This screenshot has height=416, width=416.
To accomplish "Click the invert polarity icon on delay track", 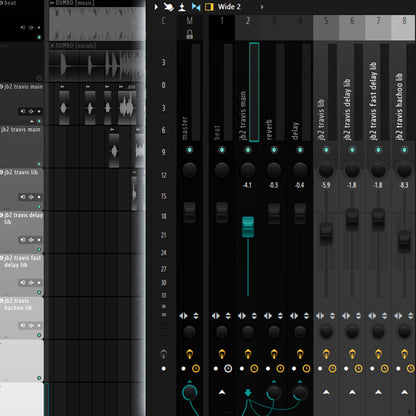I will point(306,316).
